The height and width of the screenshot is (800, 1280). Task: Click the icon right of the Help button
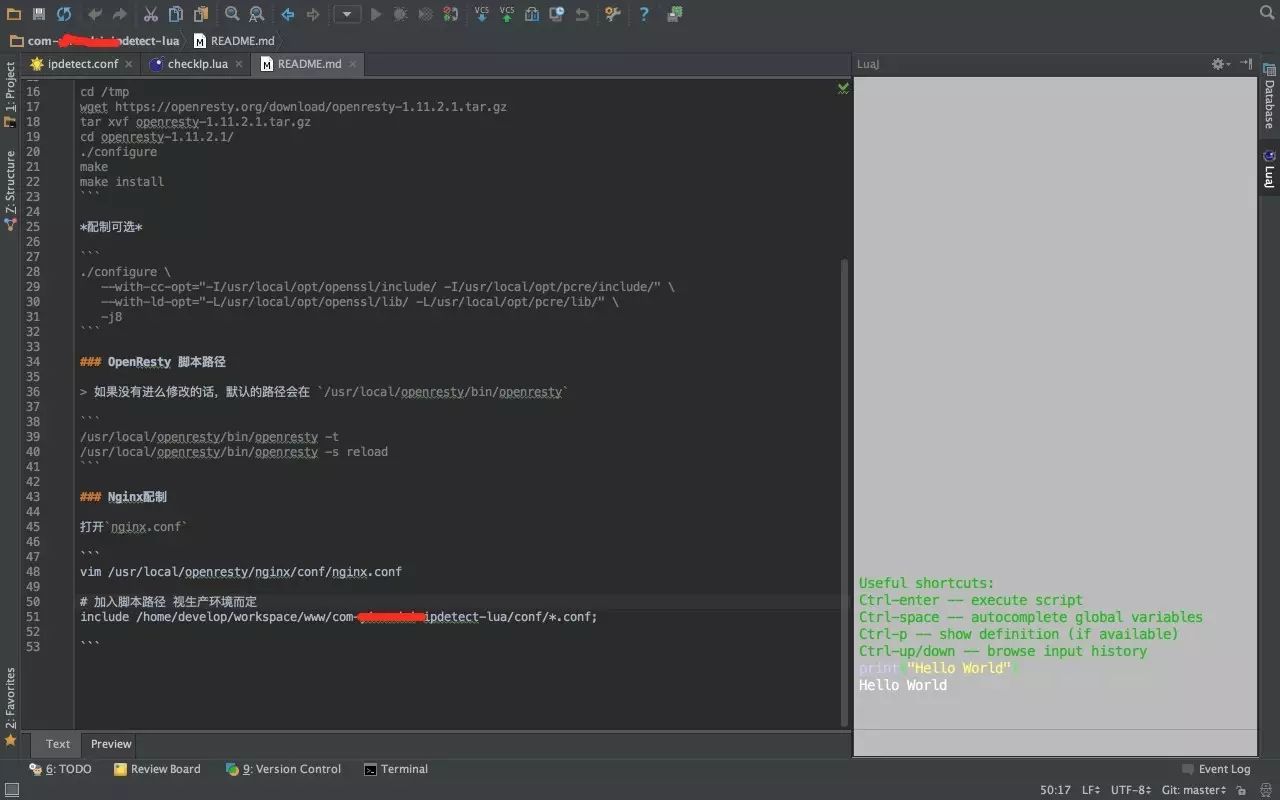(675, 14)
